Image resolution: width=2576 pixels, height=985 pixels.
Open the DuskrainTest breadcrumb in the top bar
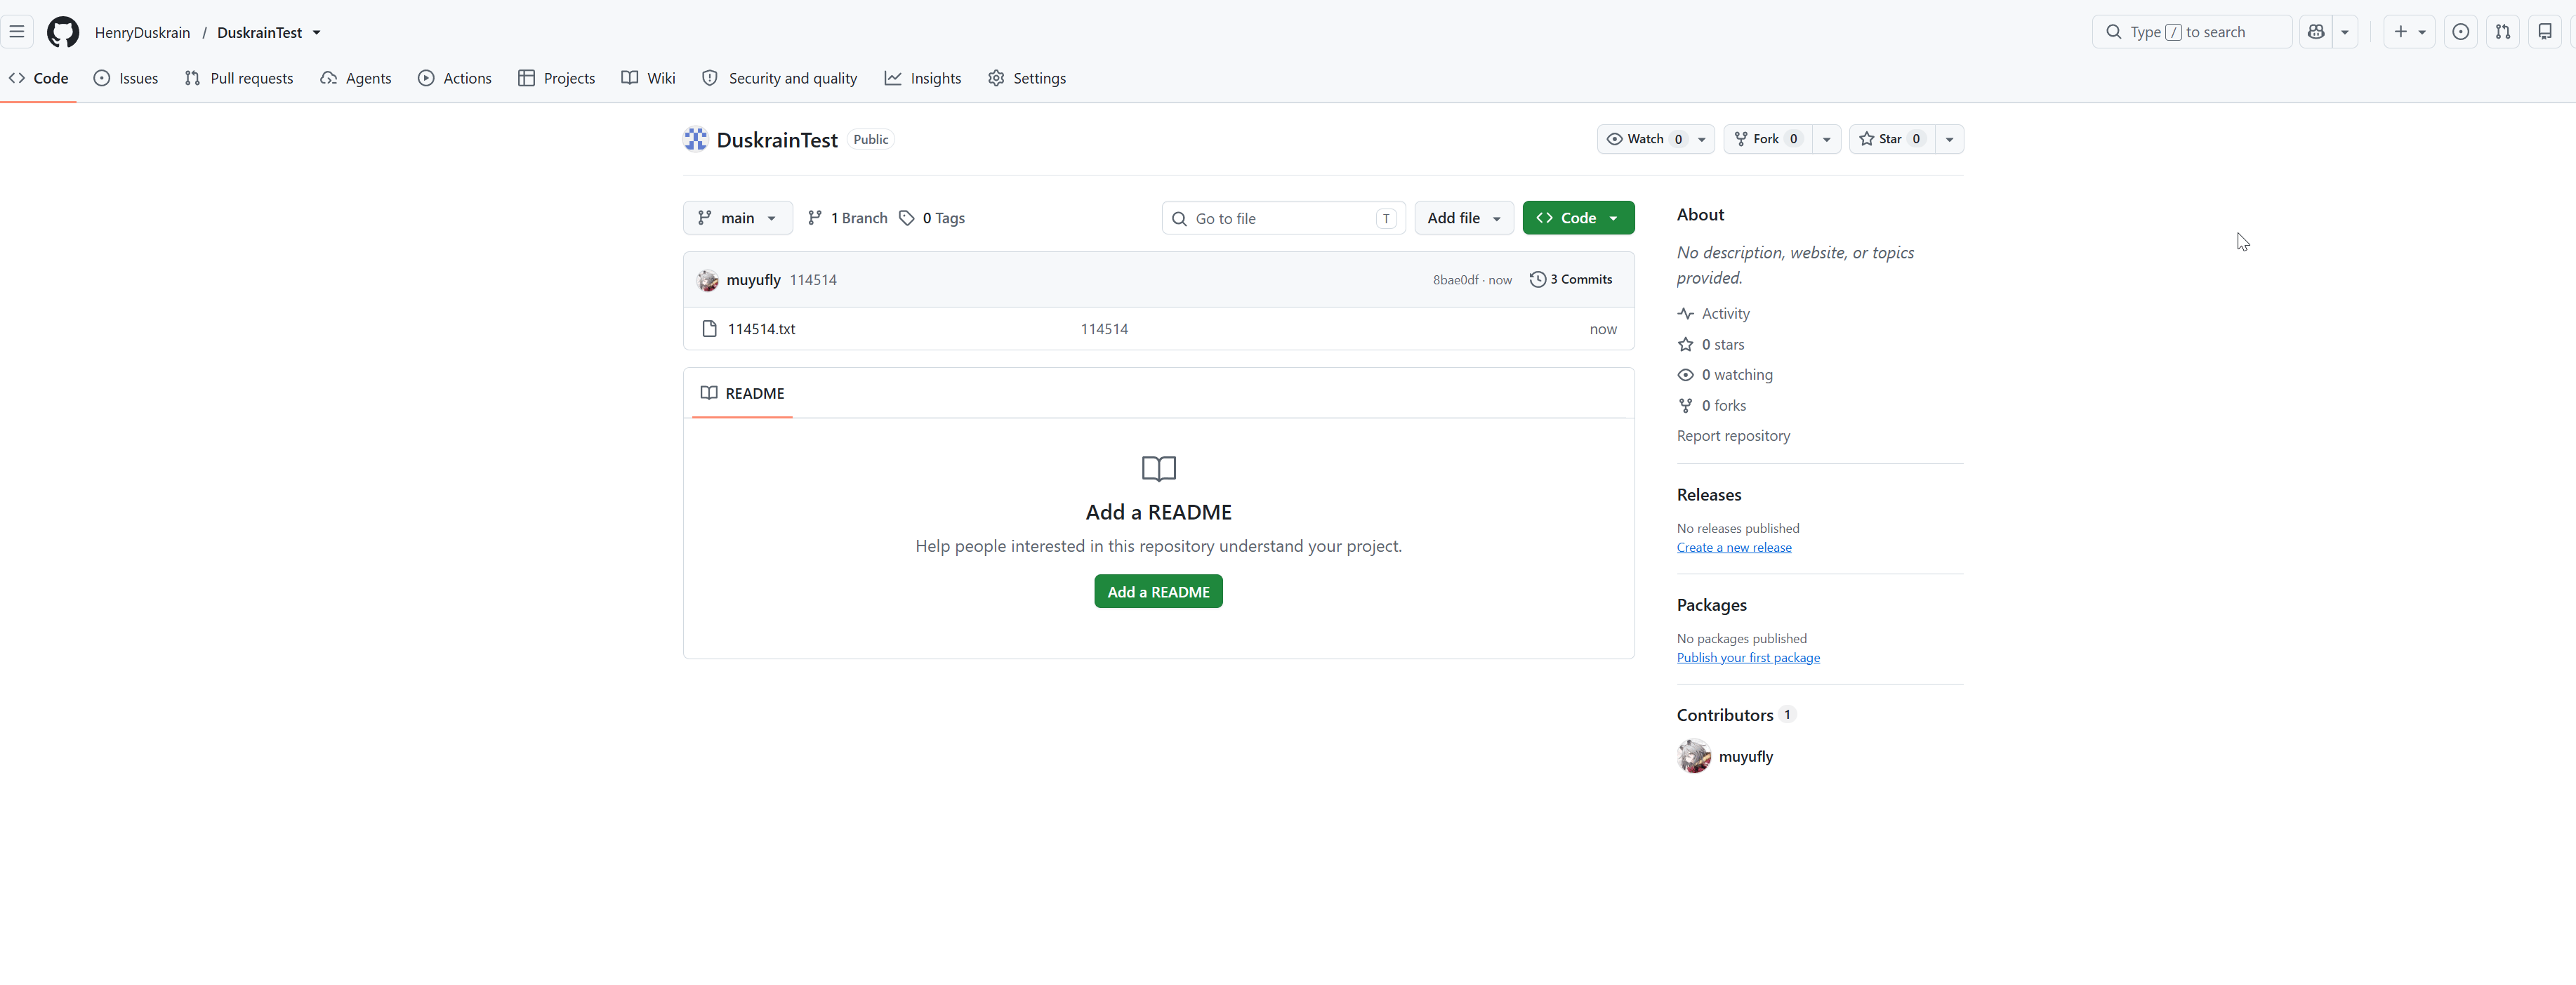coord(260,32)
